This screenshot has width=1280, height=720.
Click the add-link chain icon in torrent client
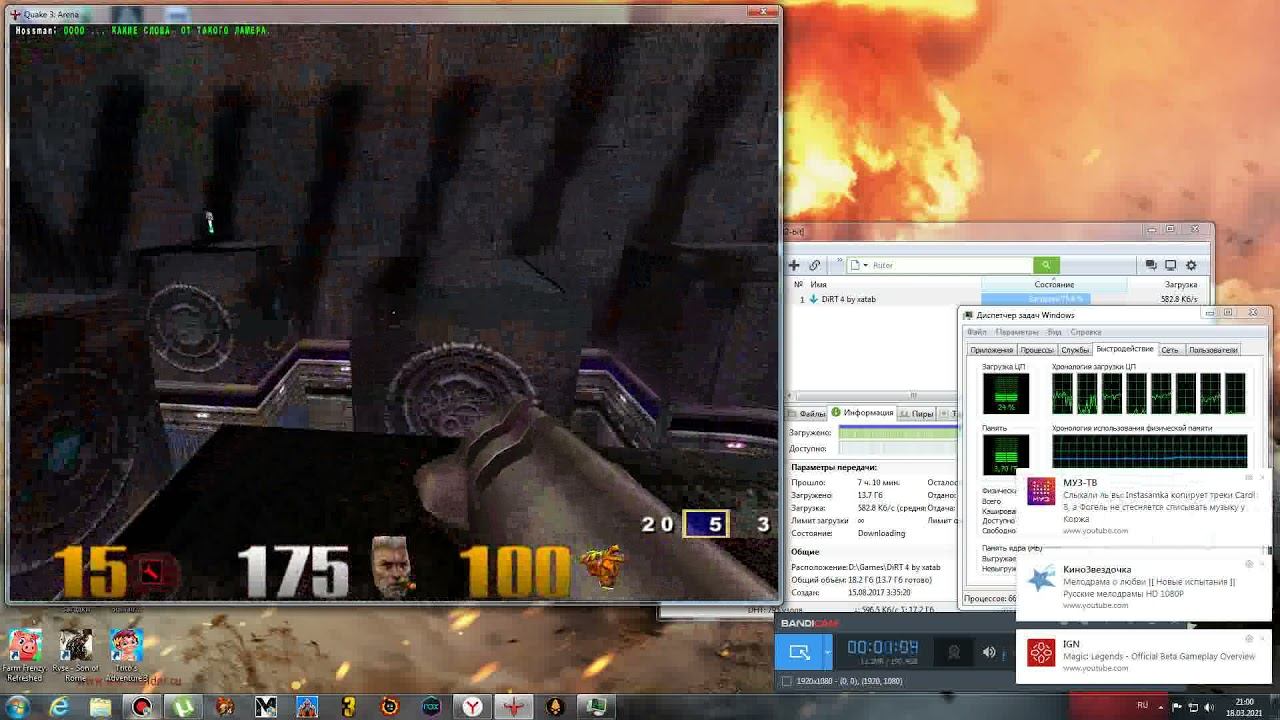[x=815, y=265]
